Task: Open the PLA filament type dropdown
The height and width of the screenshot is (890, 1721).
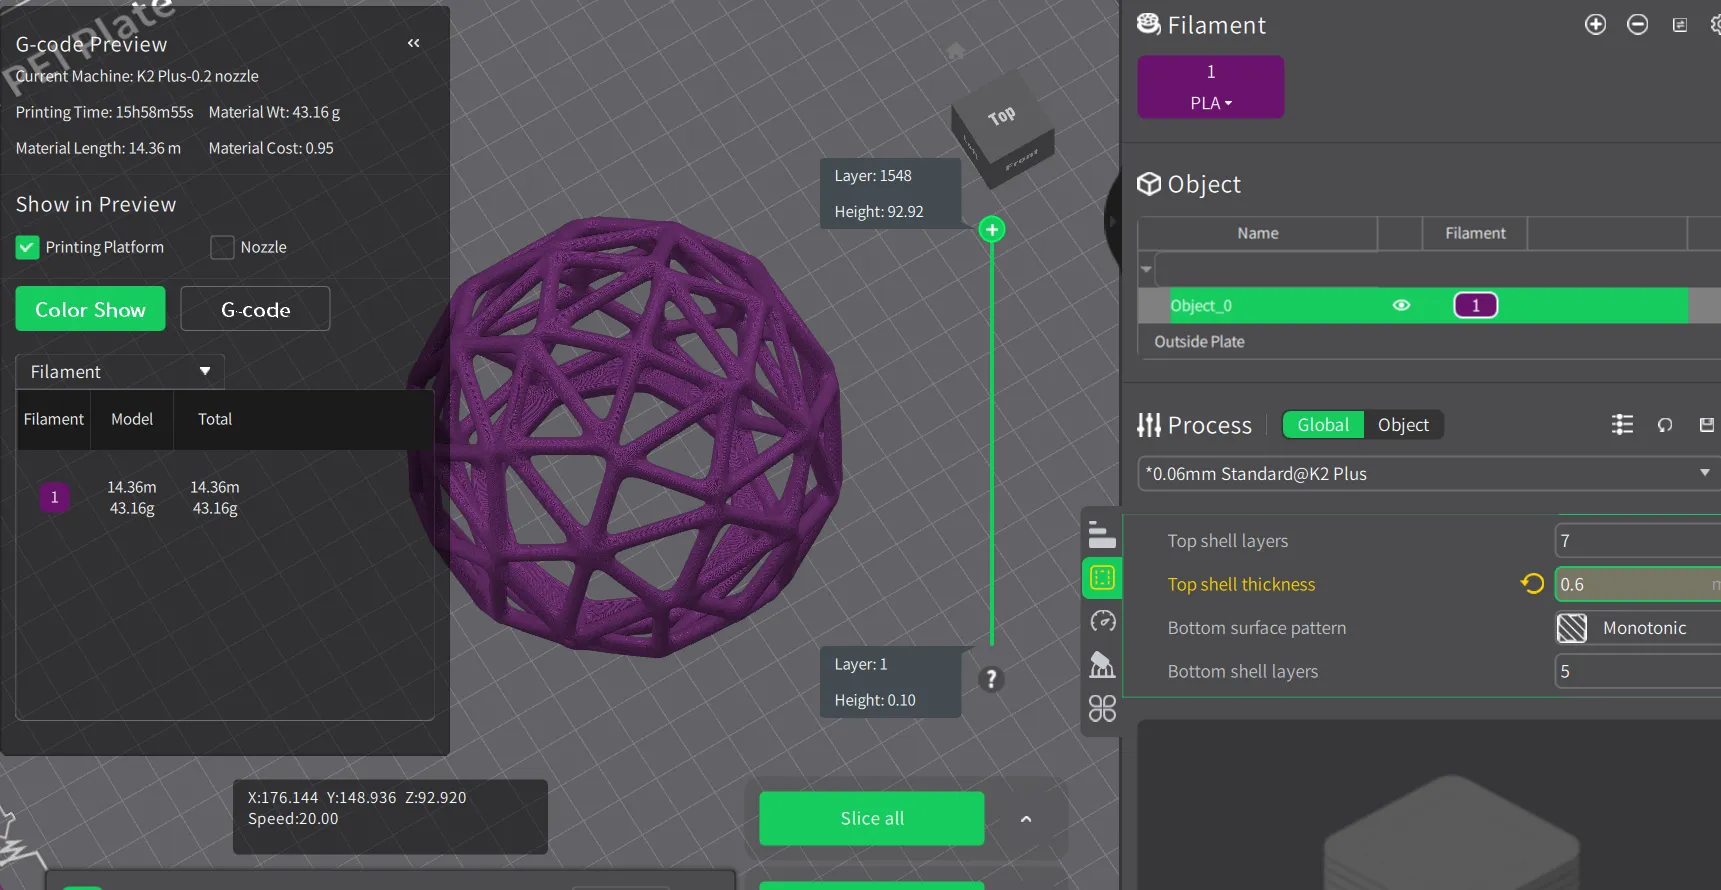Action: pos(1210,103)
